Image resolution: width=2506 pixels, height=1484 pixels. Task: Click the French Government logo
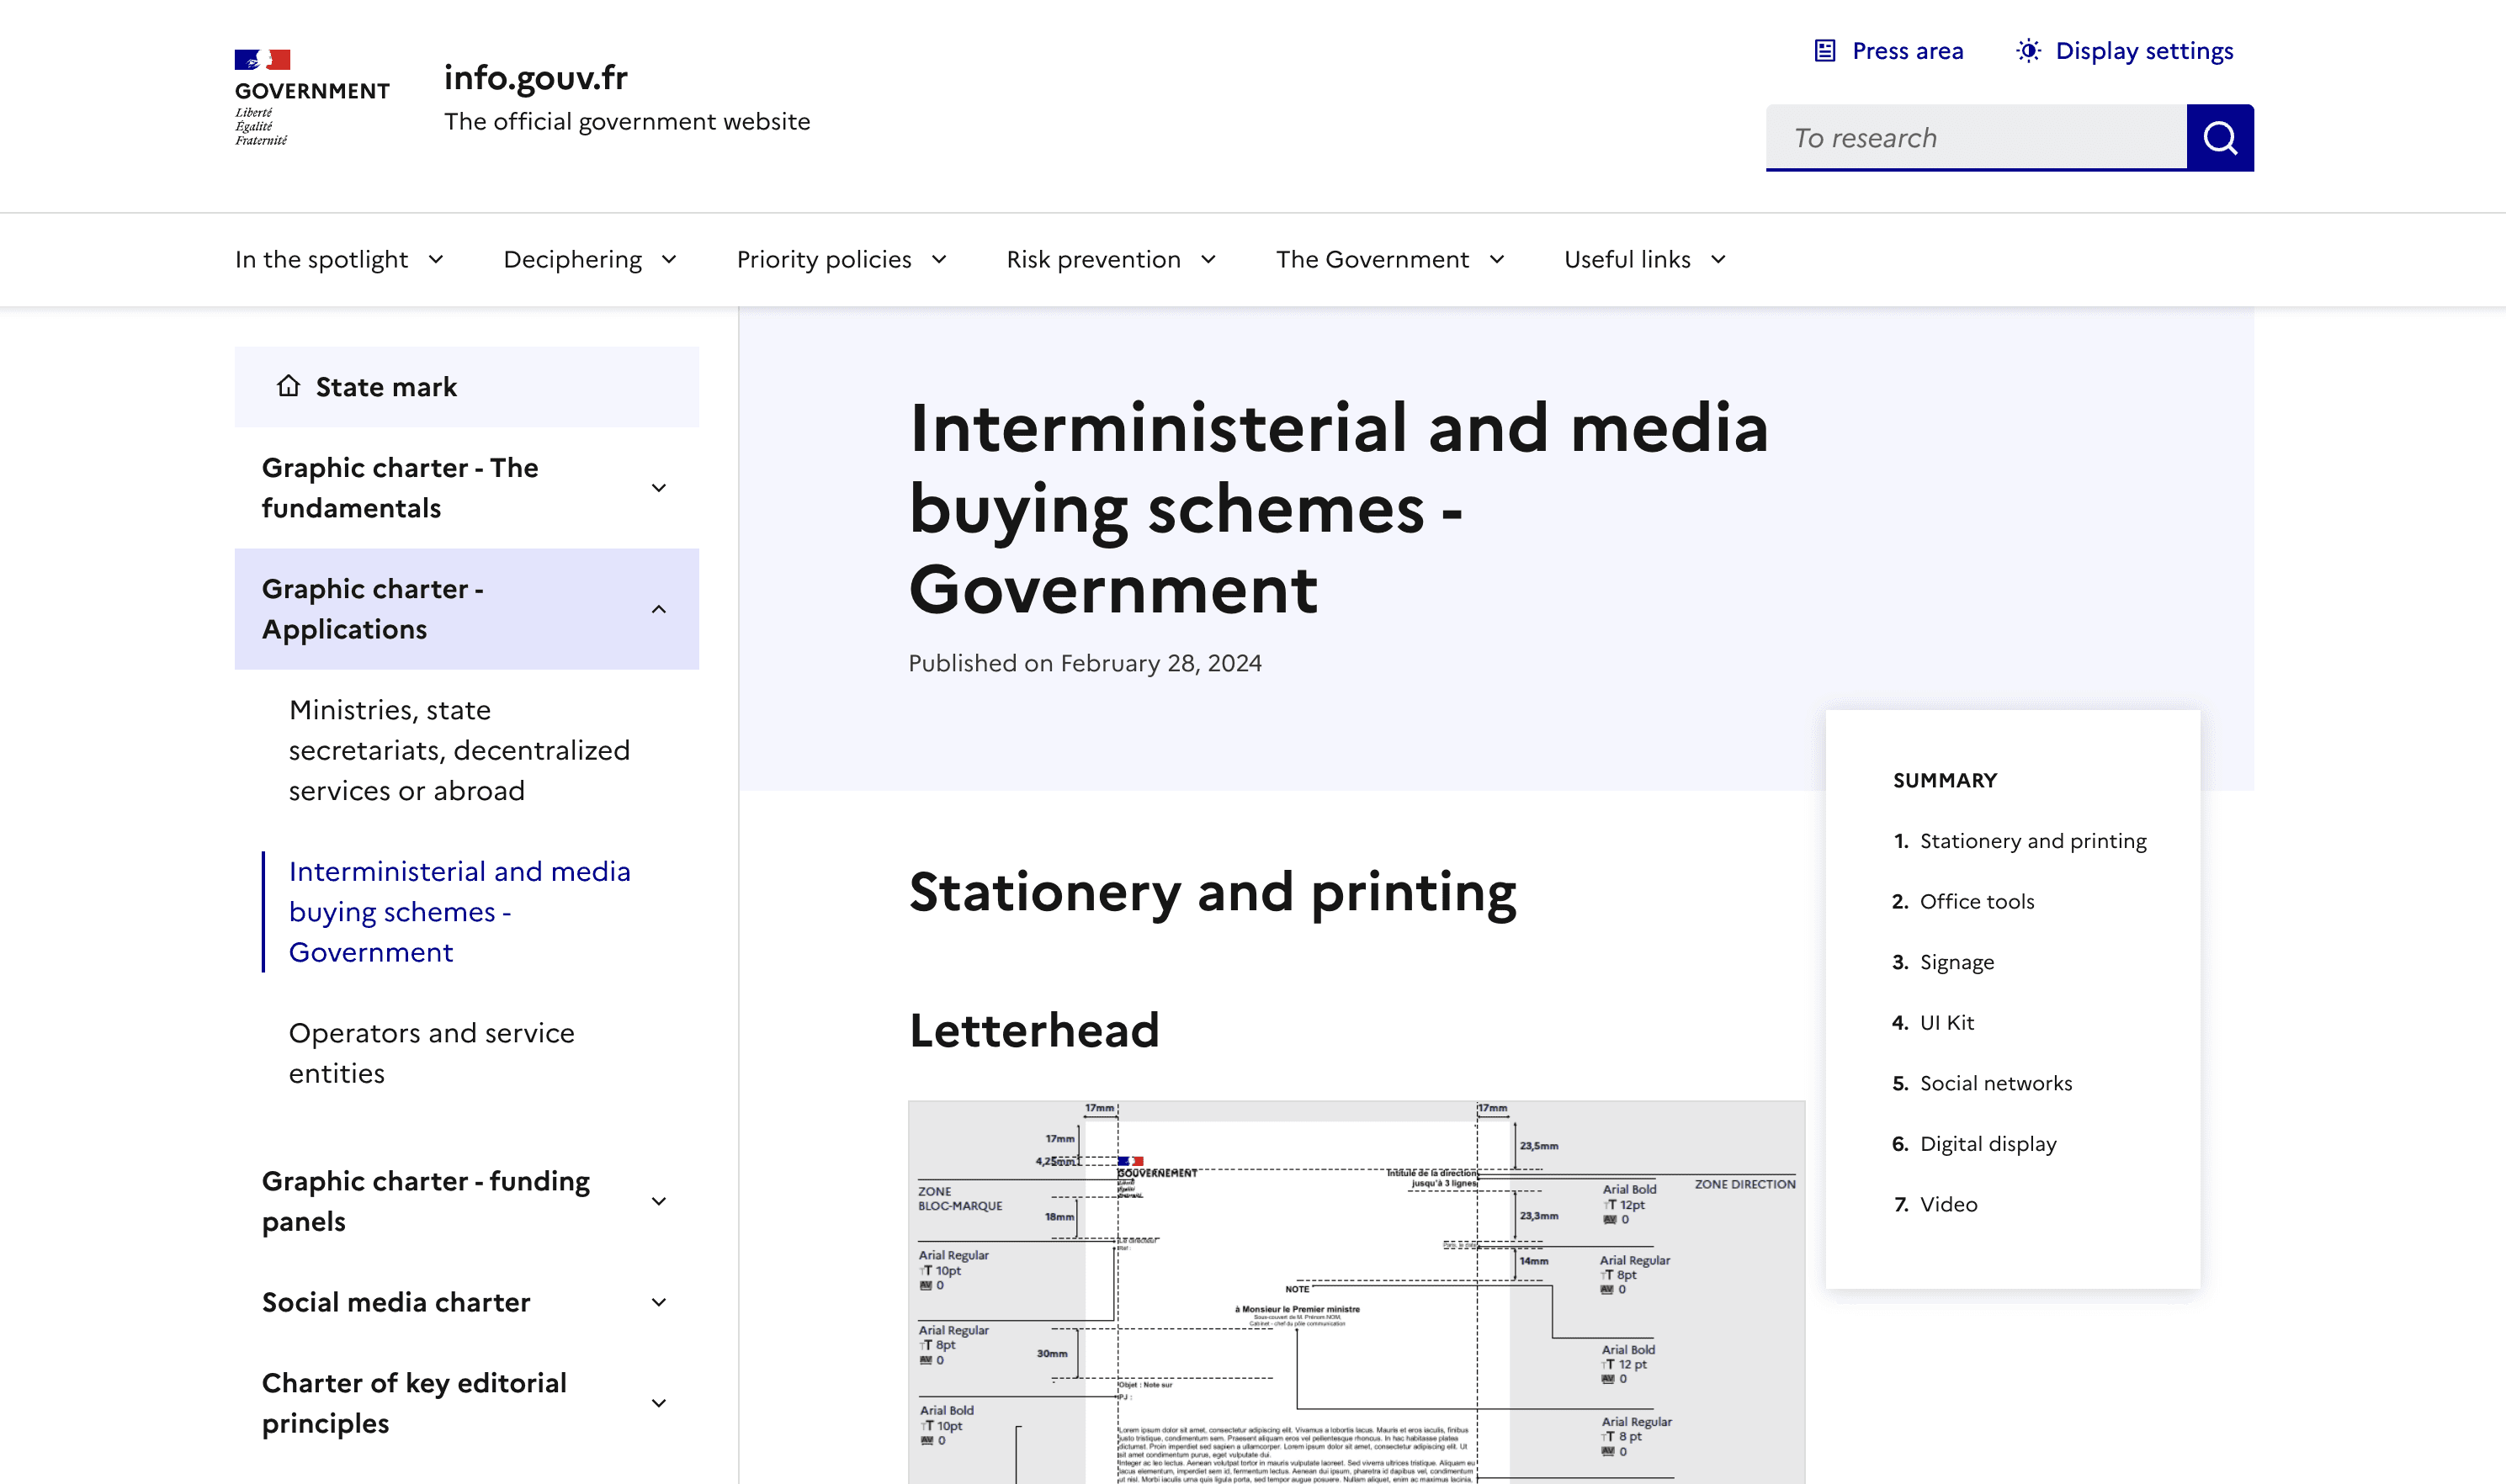click(x=311, y=97)
